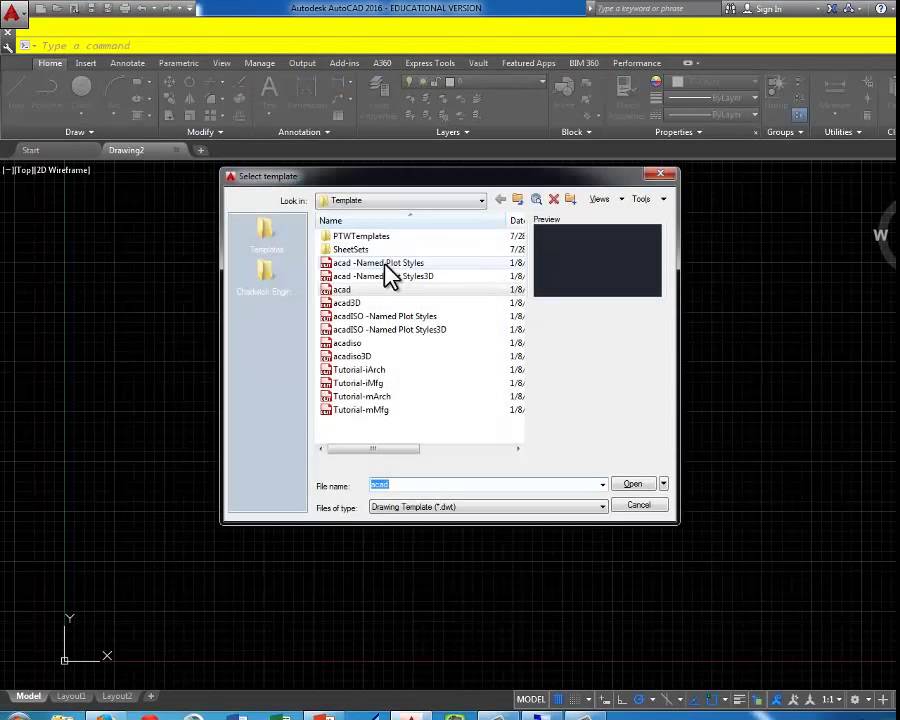
Task: Click the large Text A tool in Annotation panel
Action: click(x=269, y=88)
